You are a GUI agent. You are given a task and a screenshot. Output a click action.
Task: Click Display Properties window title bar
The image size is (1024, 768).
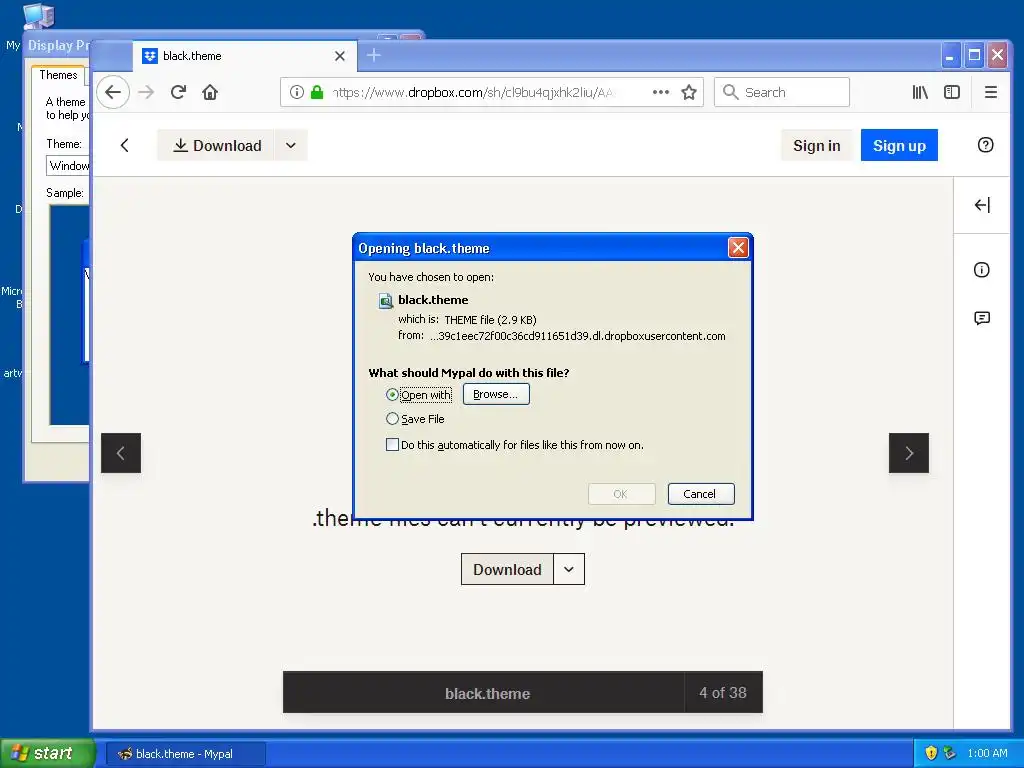pos(57,45)
